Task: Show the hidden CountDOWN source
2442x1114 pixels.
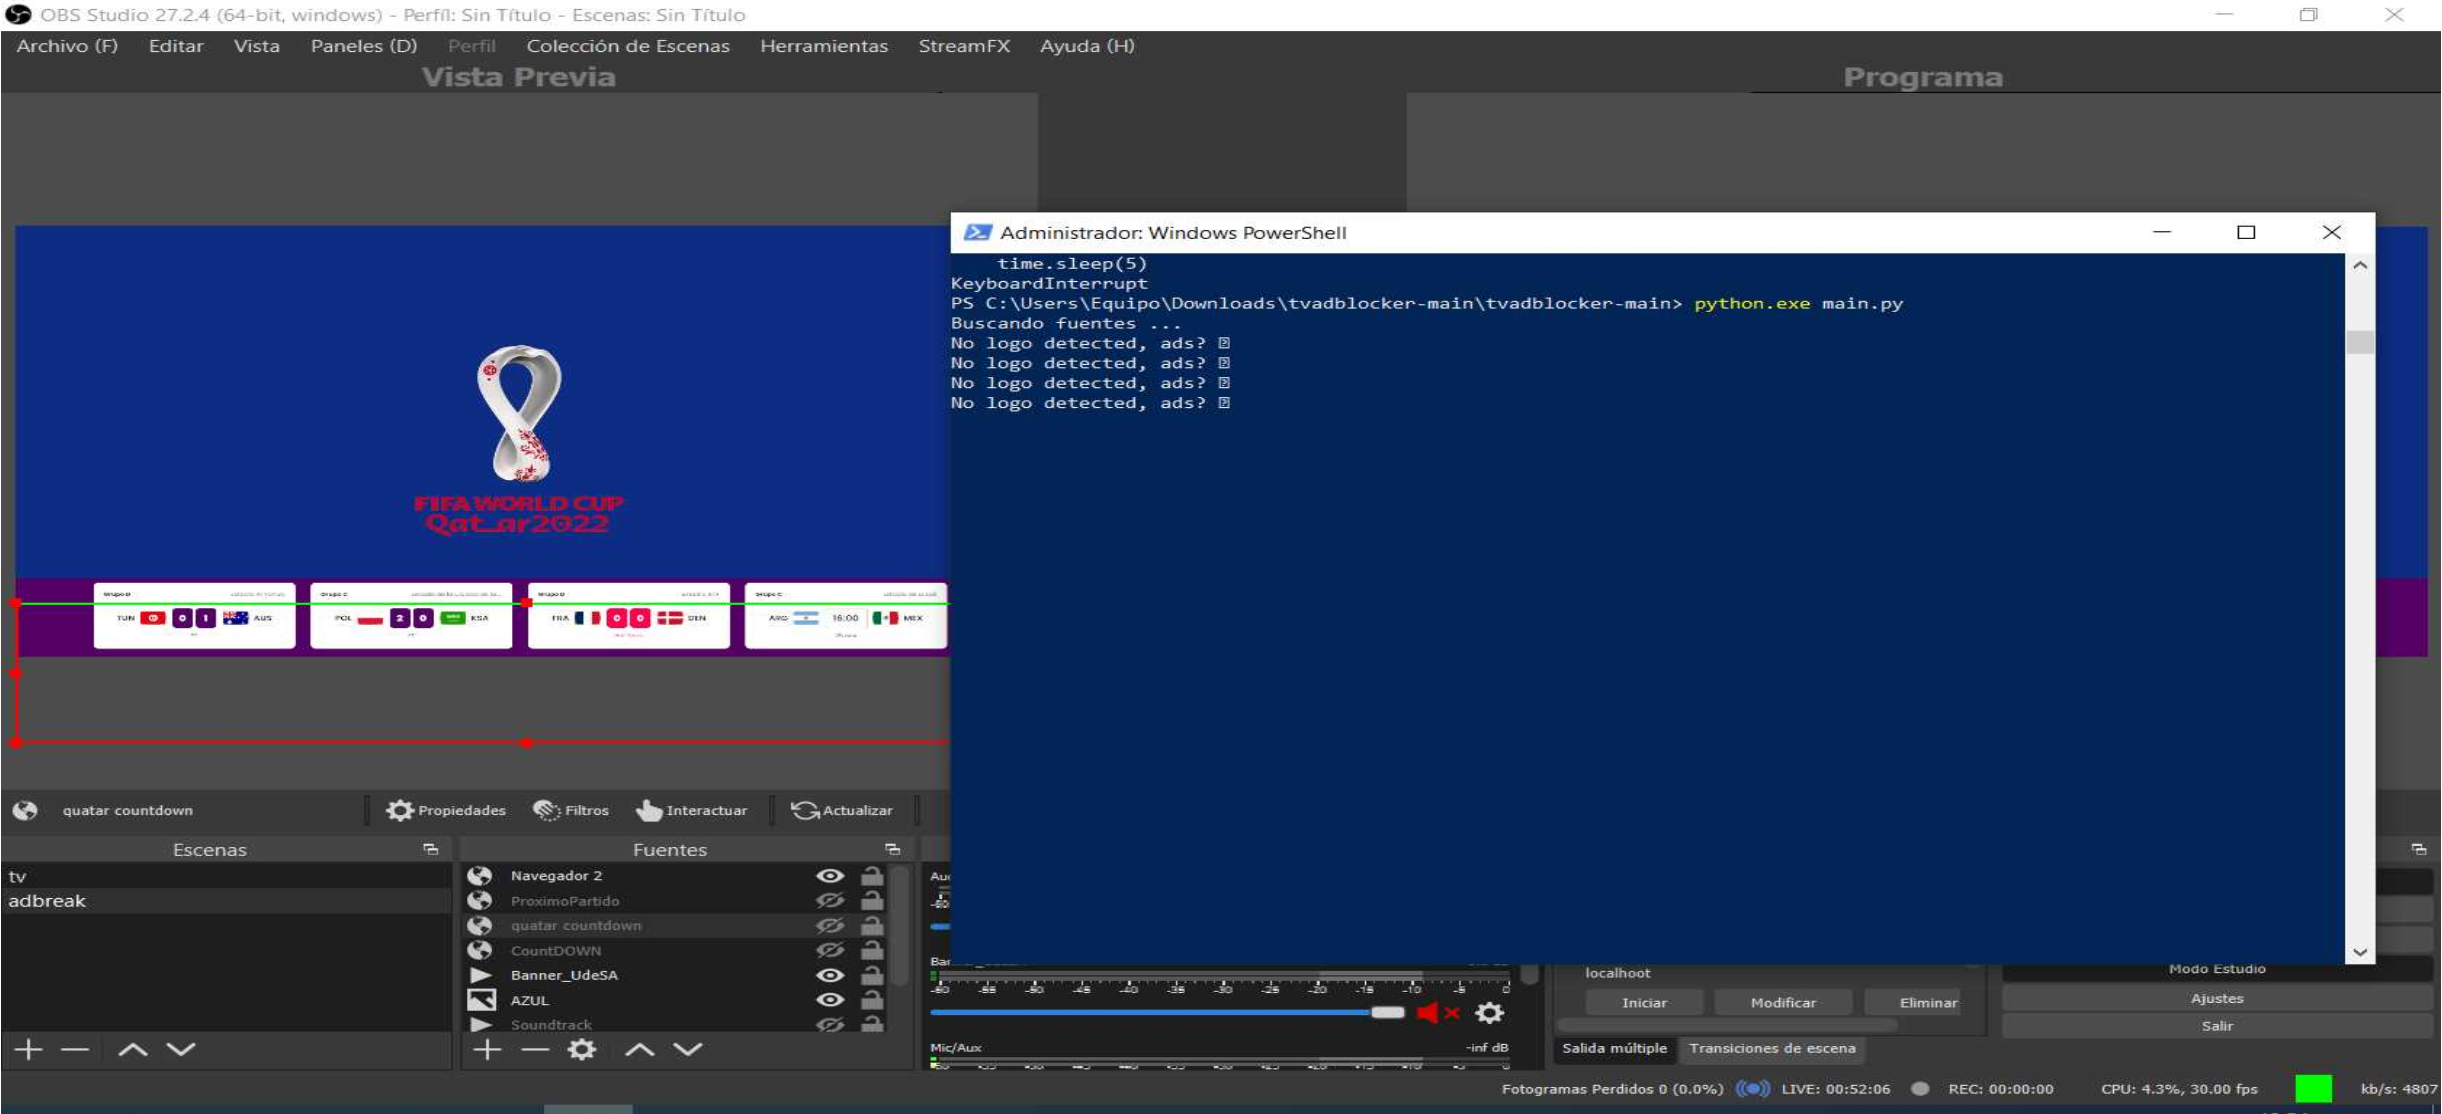Action: [x=830, y=950]
